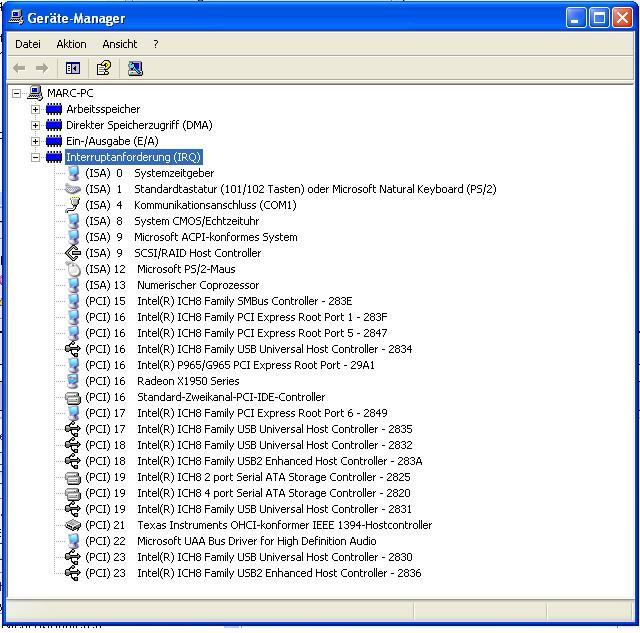Click the Geräte-Manager title bar icon
This screenshot has height=633, width=640.
click(x=16, y=18)
